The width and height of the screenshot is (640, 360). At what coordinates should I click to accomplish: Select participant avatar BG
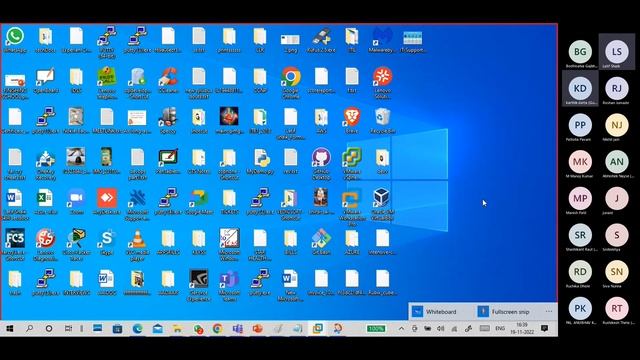pyautogui.click(x=580, y=52)
